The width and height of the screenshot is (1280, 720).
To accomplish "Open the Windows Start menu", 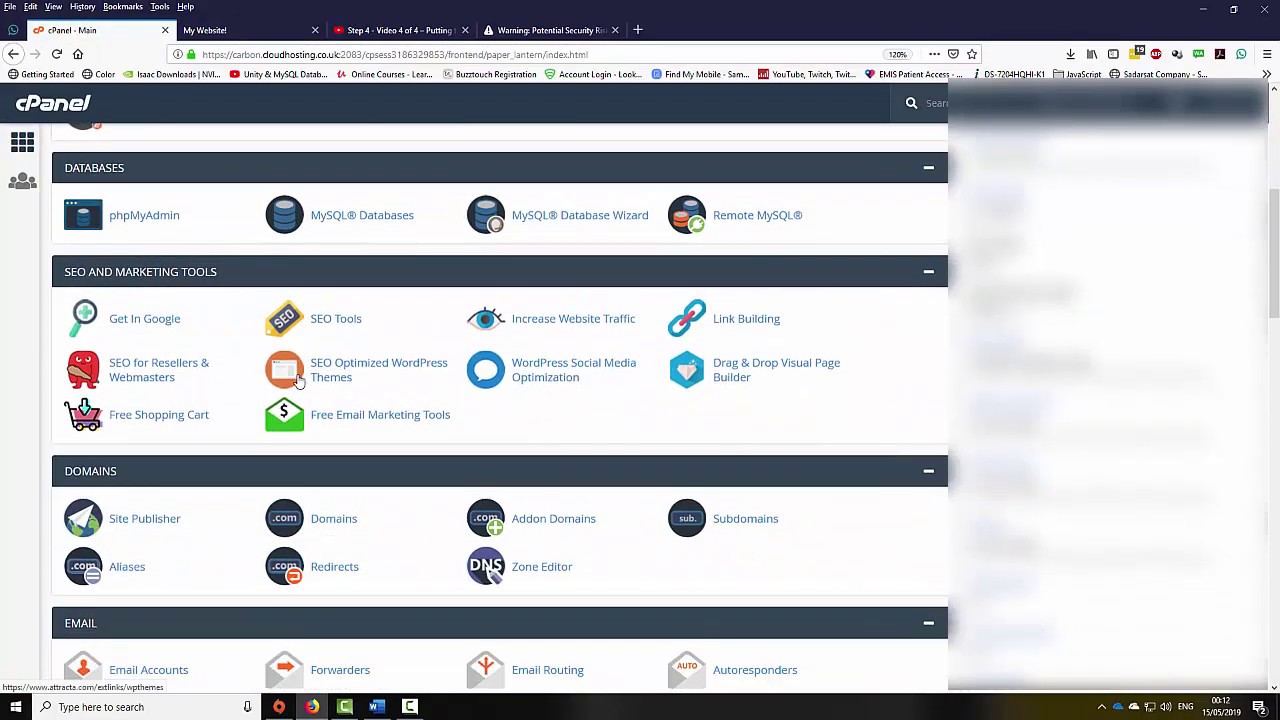I will pyautogui.click(x=16, y=707).
